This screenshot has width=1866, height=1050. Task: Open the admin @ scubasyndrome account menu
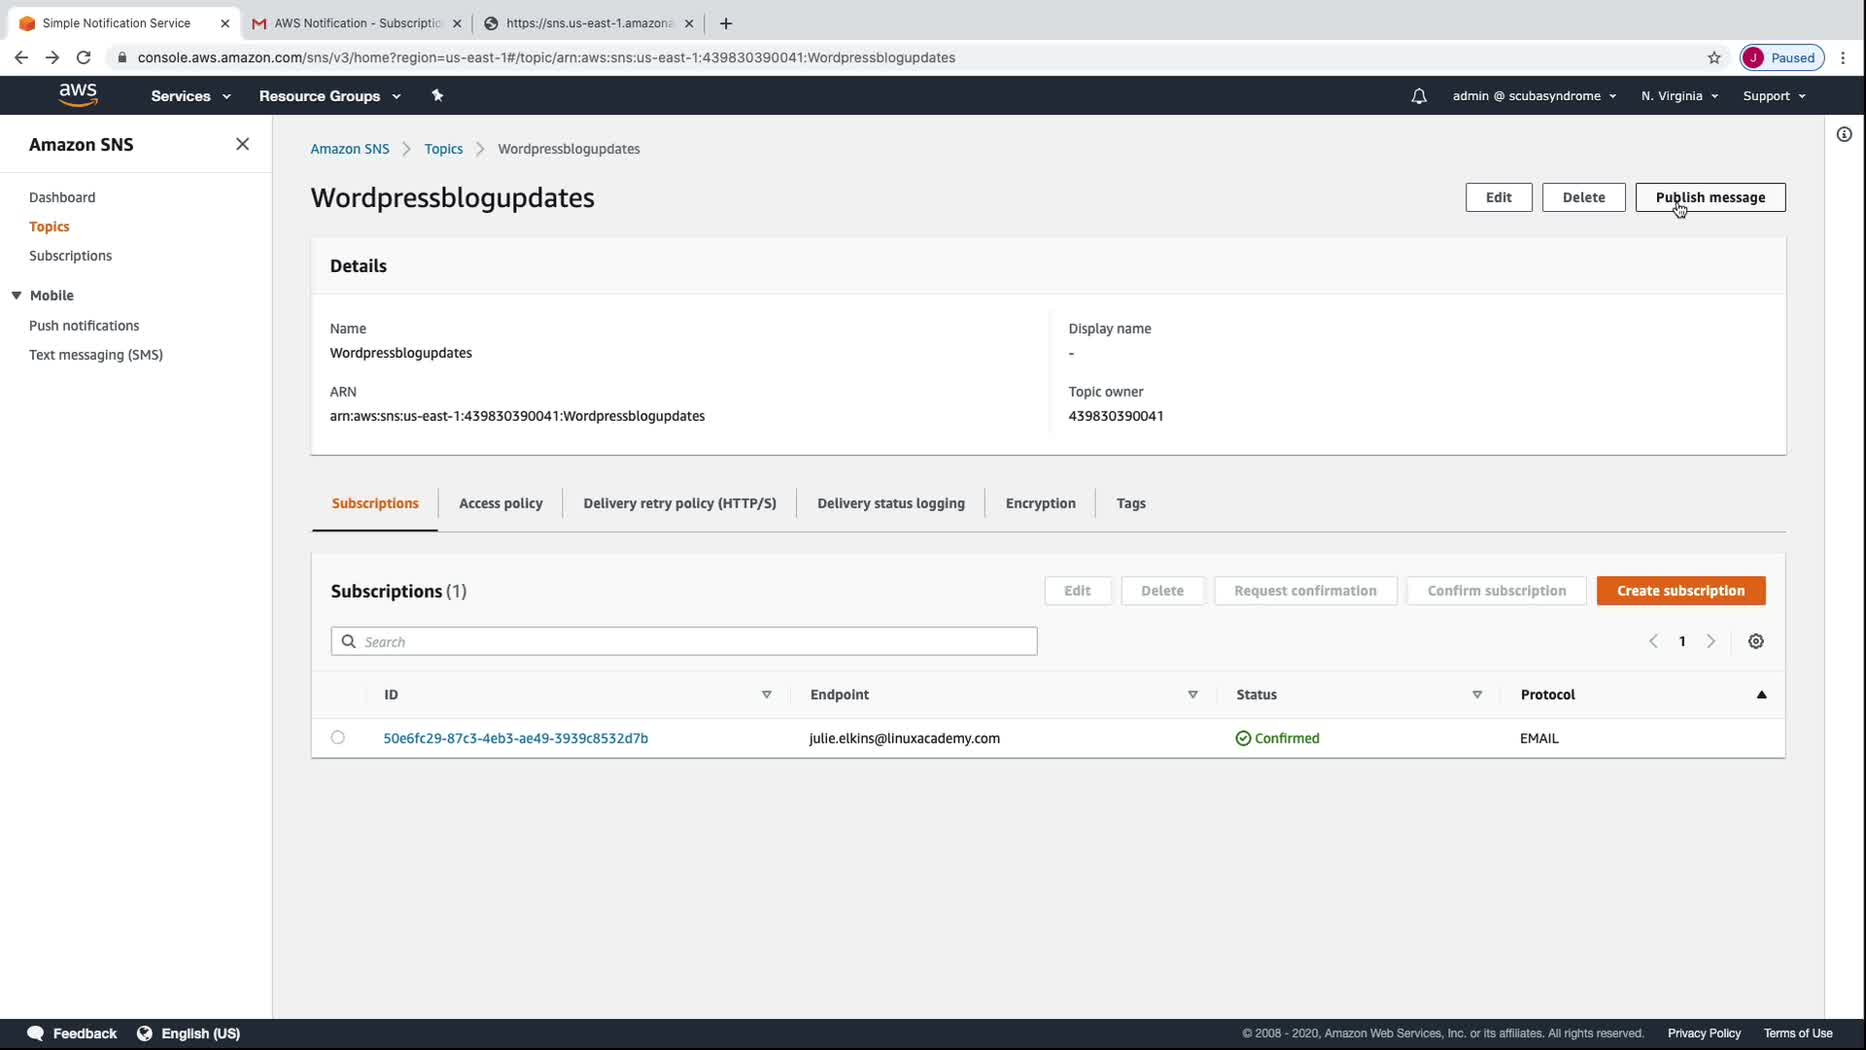[x=1535, y=96]
